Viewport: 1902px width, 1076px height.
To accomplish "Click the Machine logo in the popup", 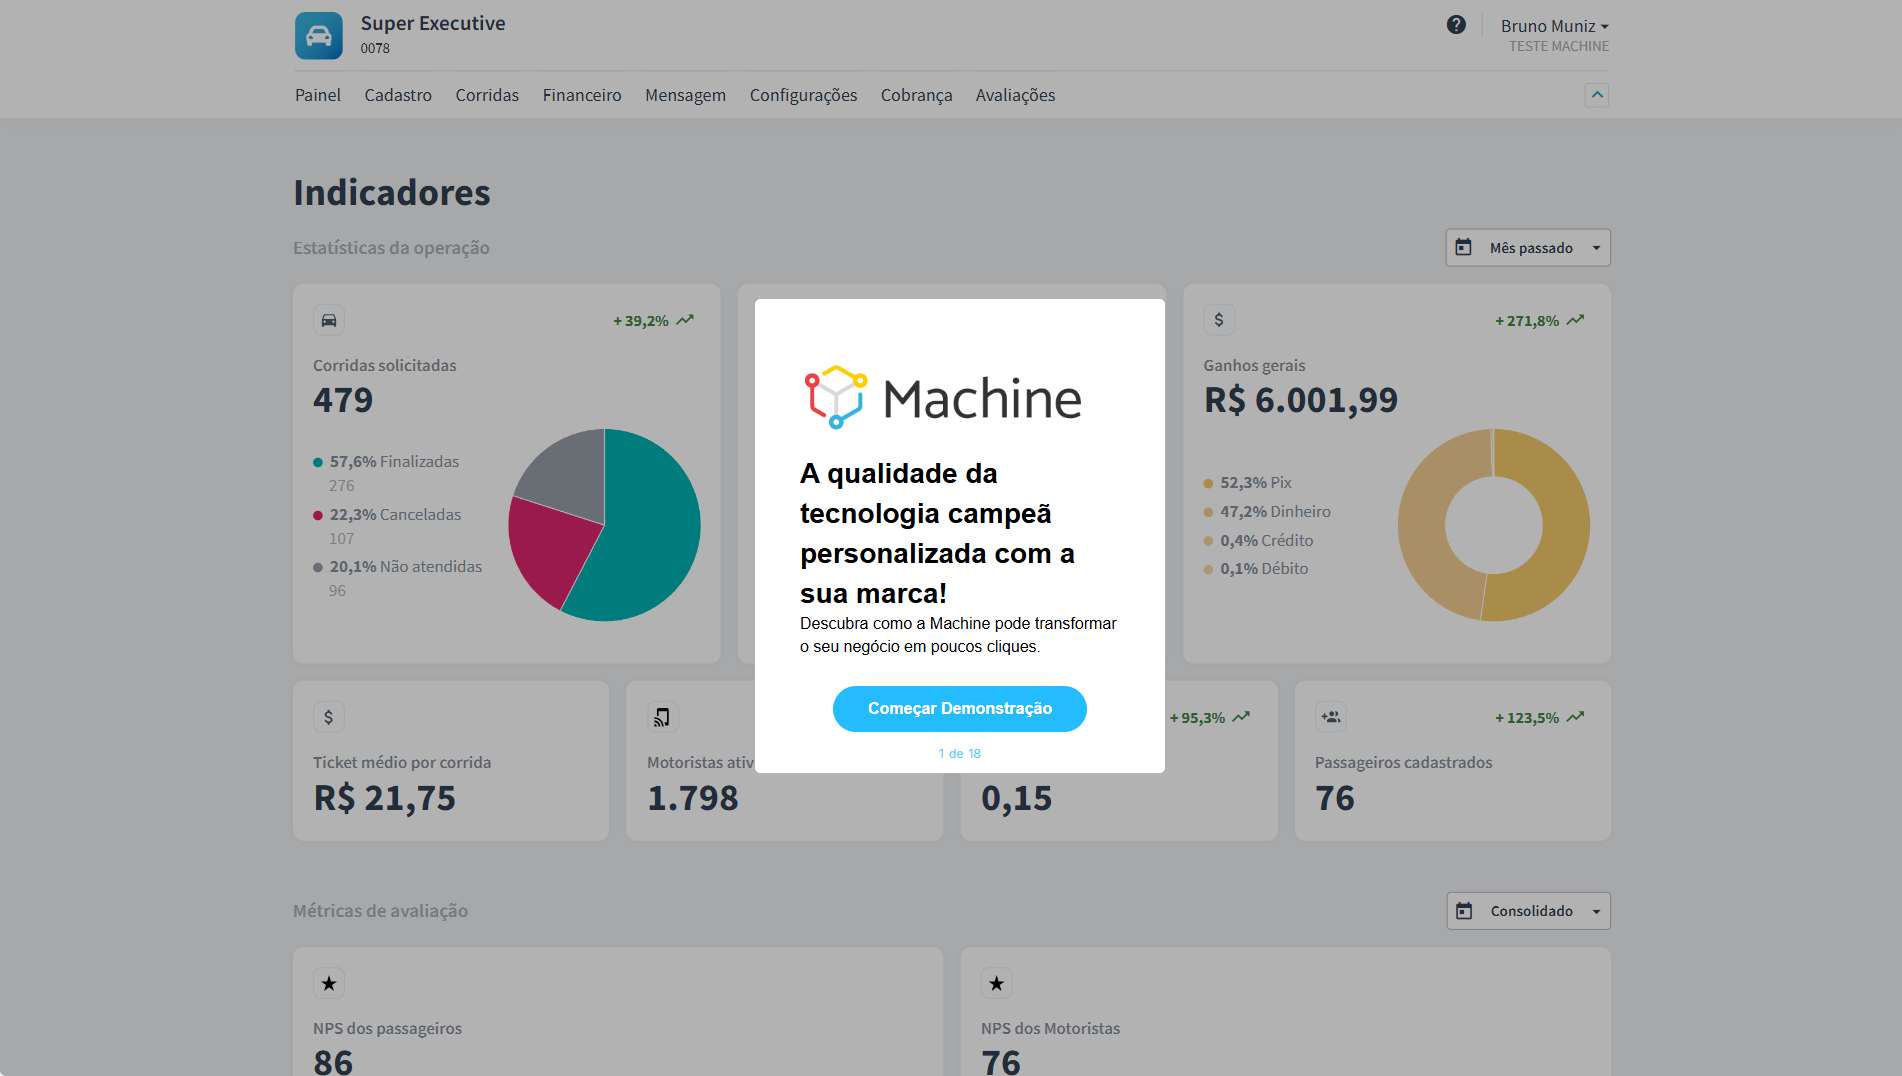I will pyautogui.click(x=943, y=397).
